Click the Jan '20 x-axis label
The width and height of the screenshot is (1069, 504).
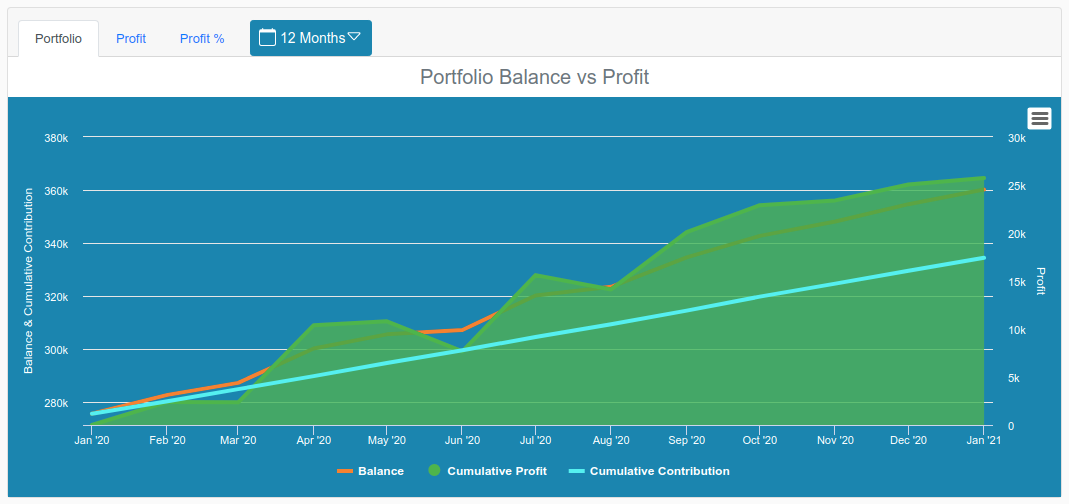pos(91,441)
